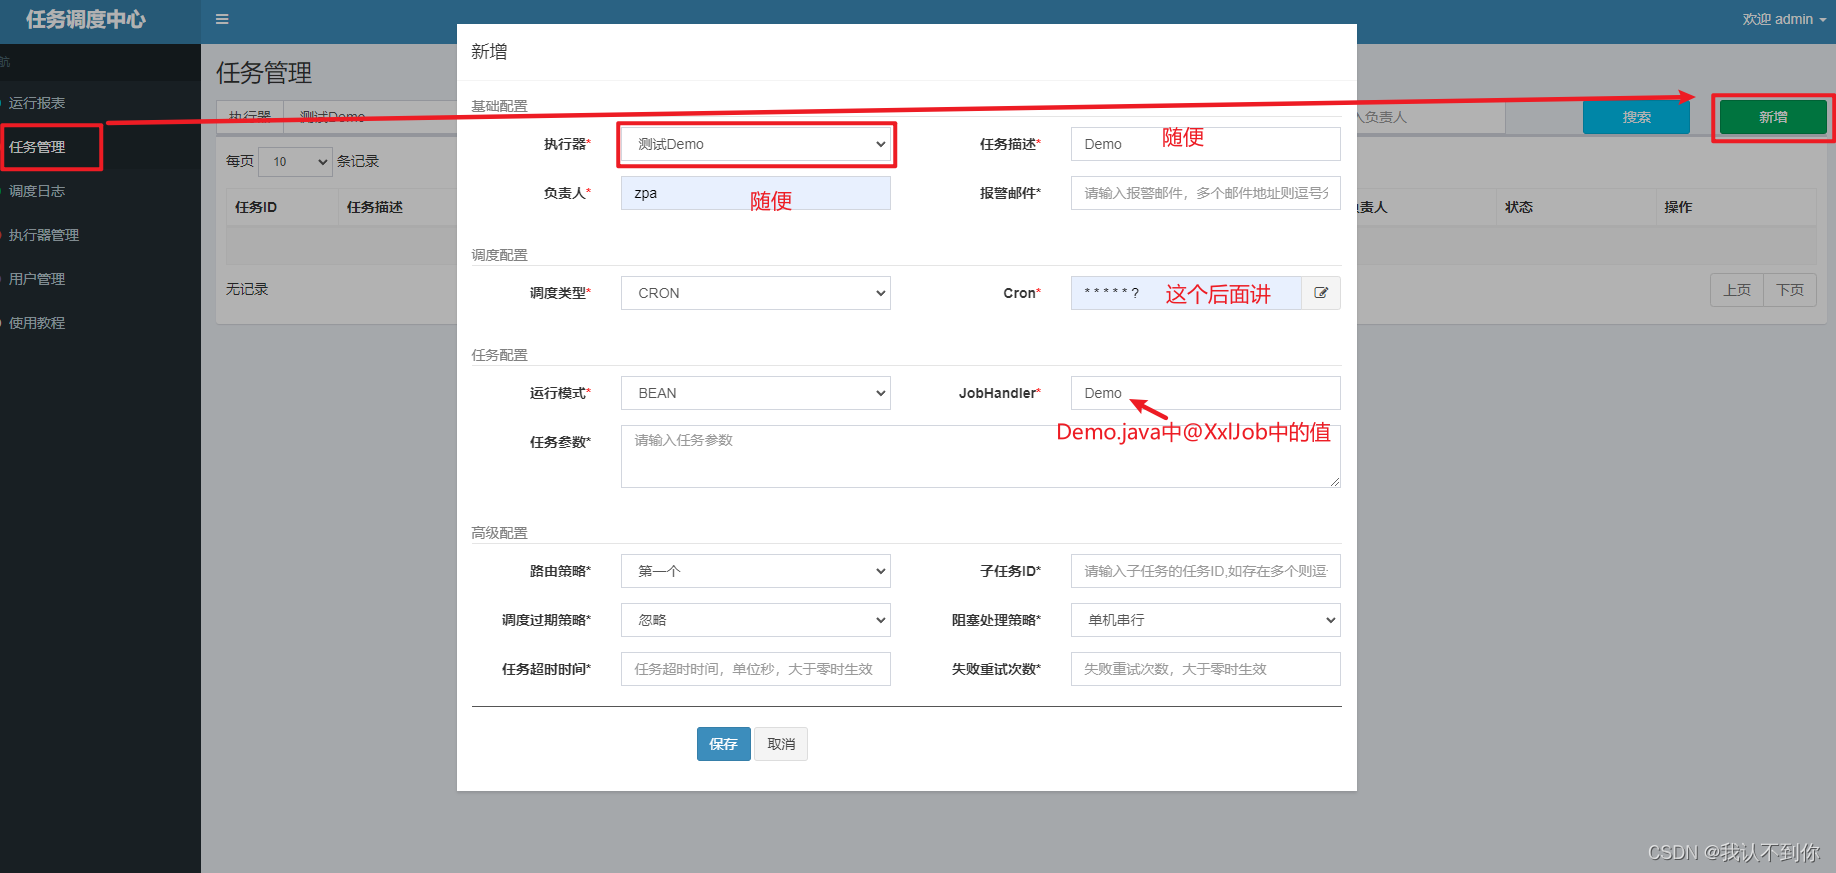The height and width of the screenshot is (873, 1836).
Task: Click the 负责人 search filter in background page
Action: pos(1430,117)
